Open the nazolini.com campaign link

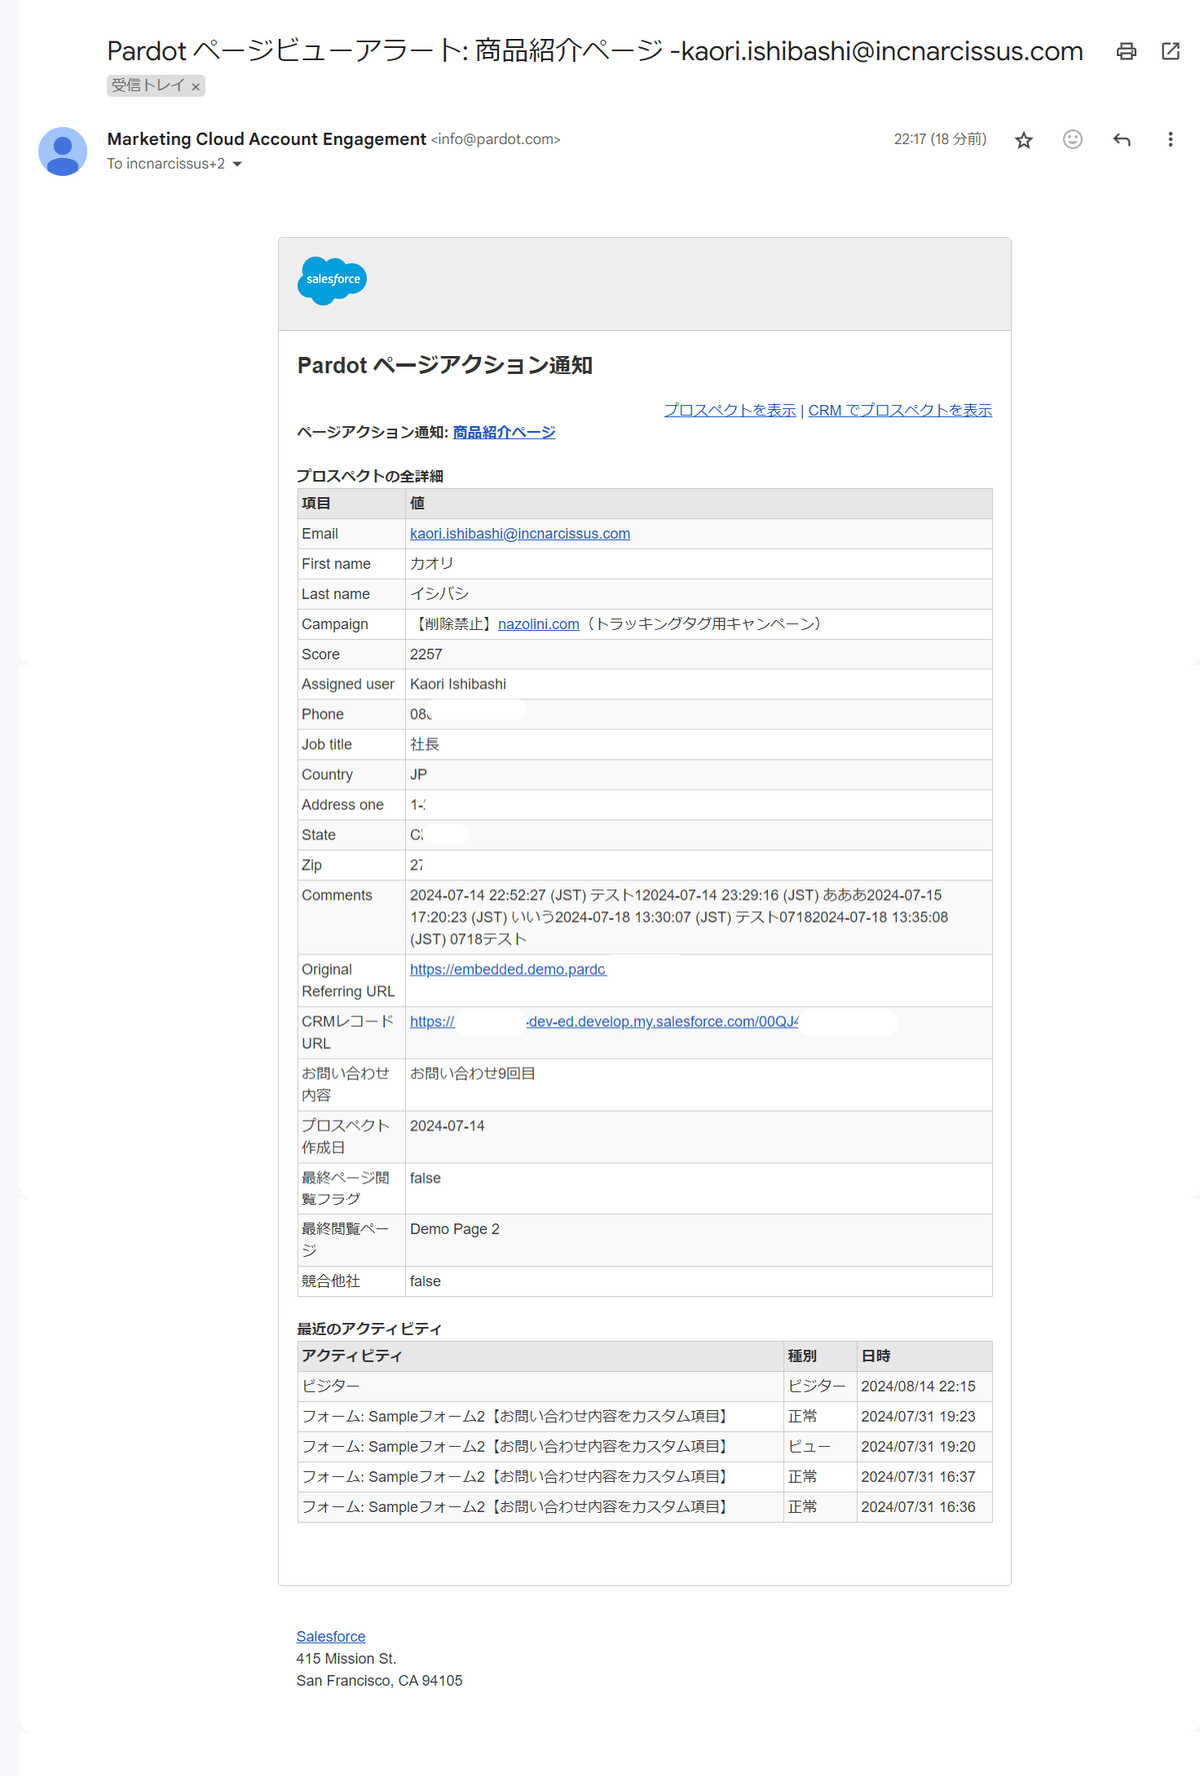tap(538, 624)
